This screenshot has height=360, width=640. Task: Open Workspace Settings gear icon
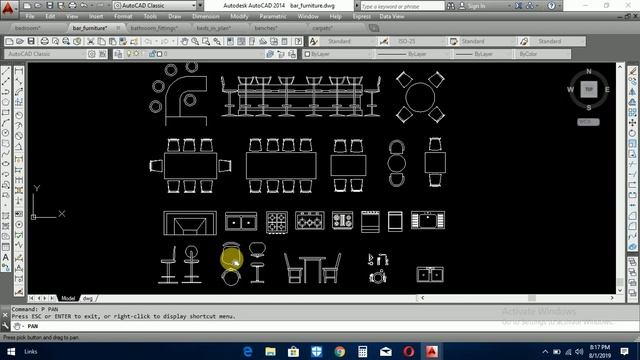(91, 54)
